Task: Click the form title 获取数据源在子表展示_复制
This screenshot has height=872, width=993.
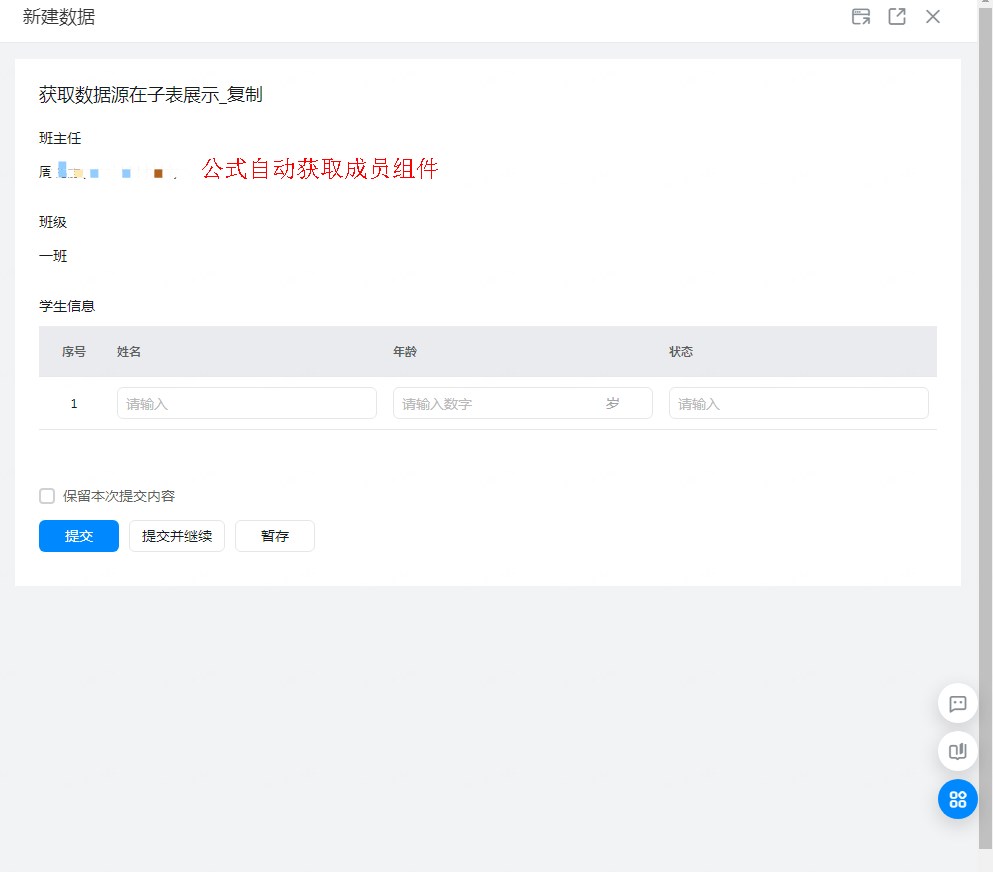Action: tap(151, 95)
